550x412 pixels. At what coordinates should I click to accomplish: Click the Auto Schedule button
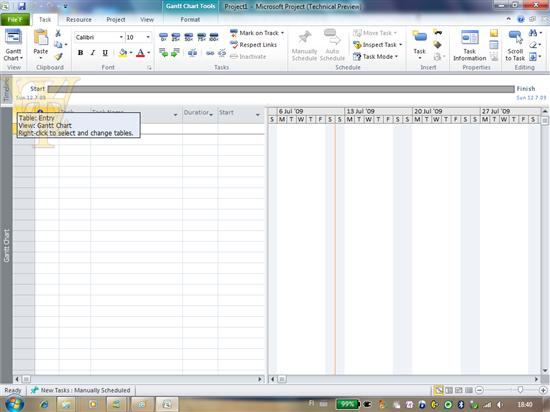point(332,46)
